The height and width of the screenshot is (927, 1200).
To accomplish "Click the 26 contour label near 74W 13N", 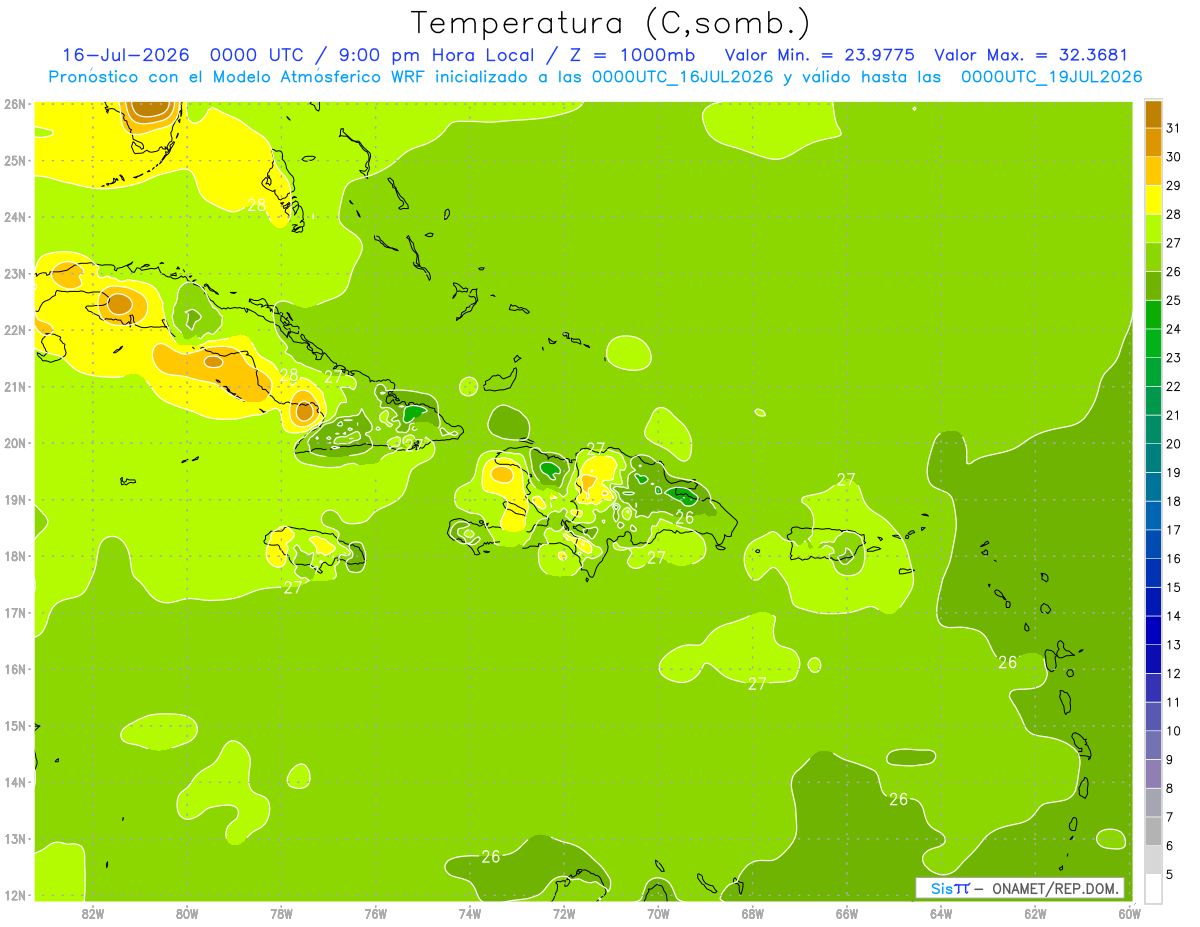I will coord(491,857).
